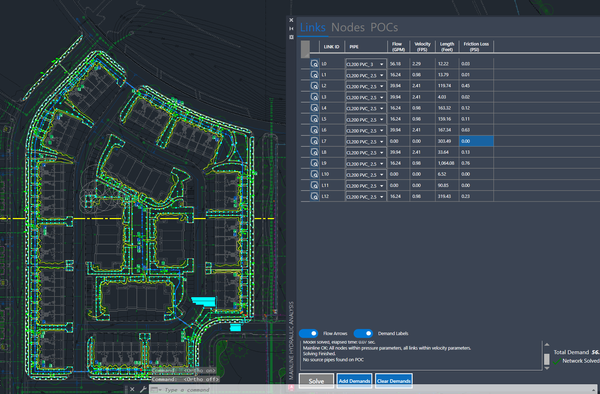Switch to the POCs tab

(384, 28)
